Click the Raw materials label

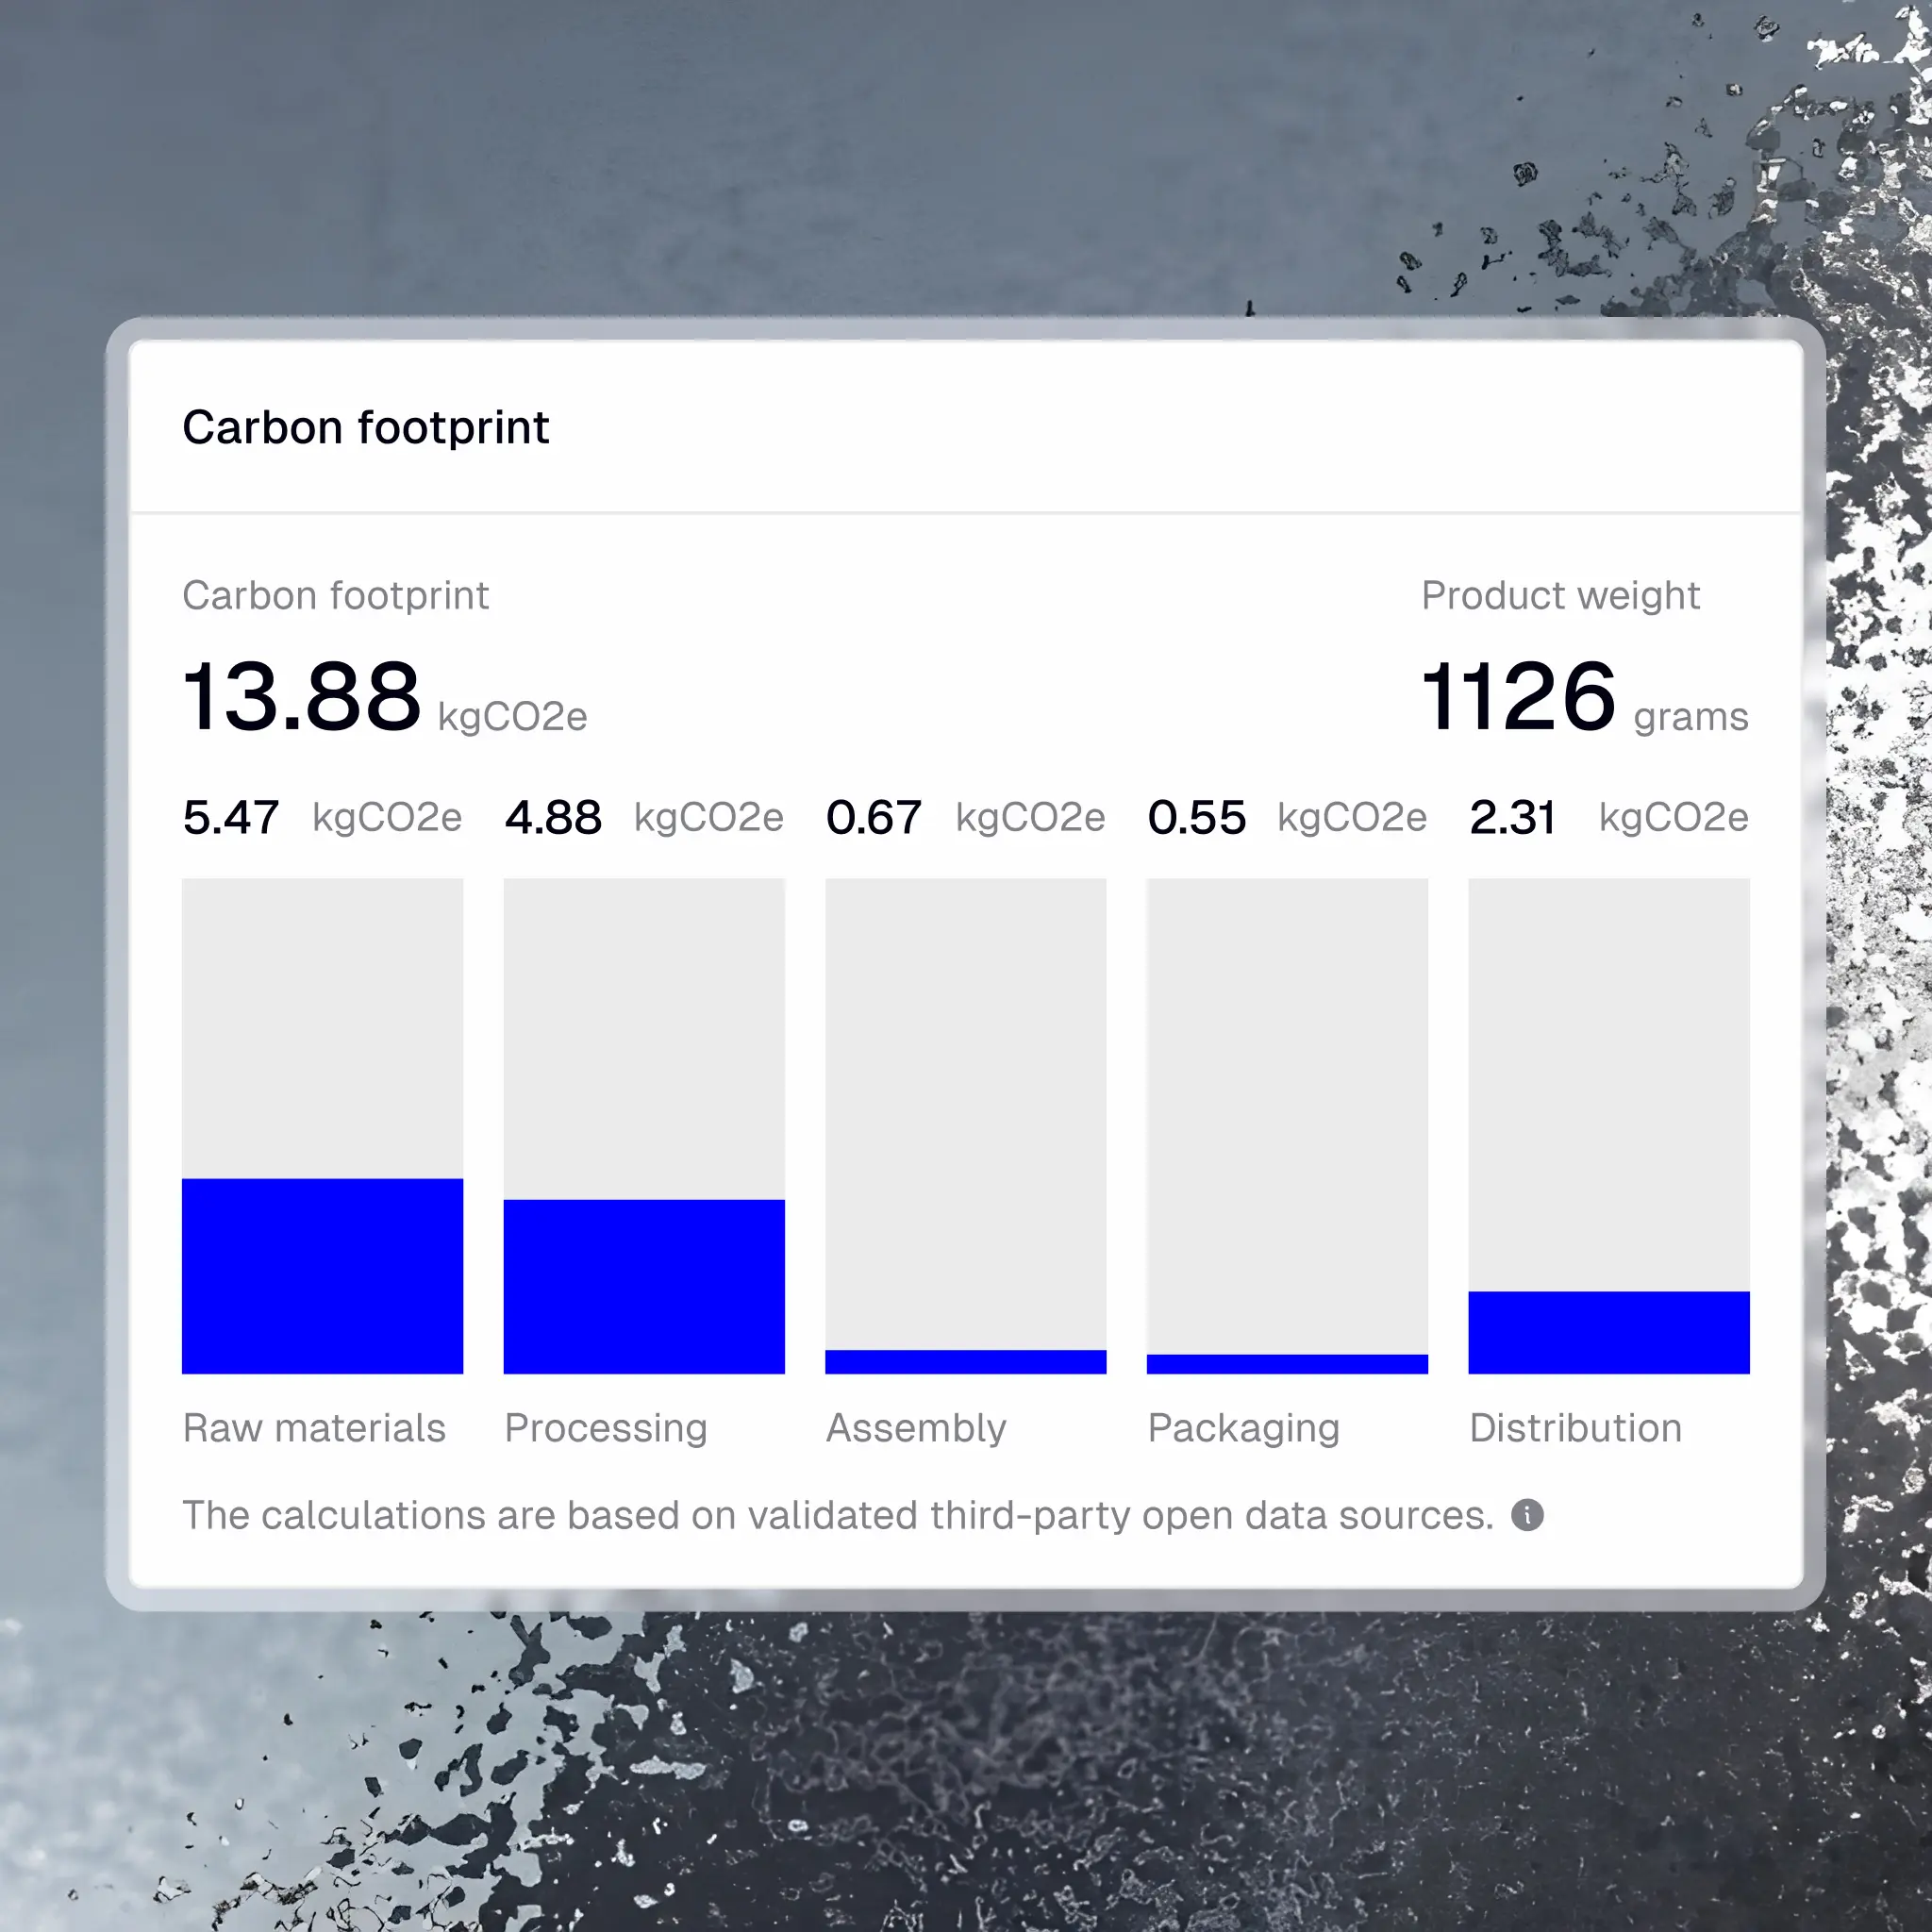point(313,1428)
